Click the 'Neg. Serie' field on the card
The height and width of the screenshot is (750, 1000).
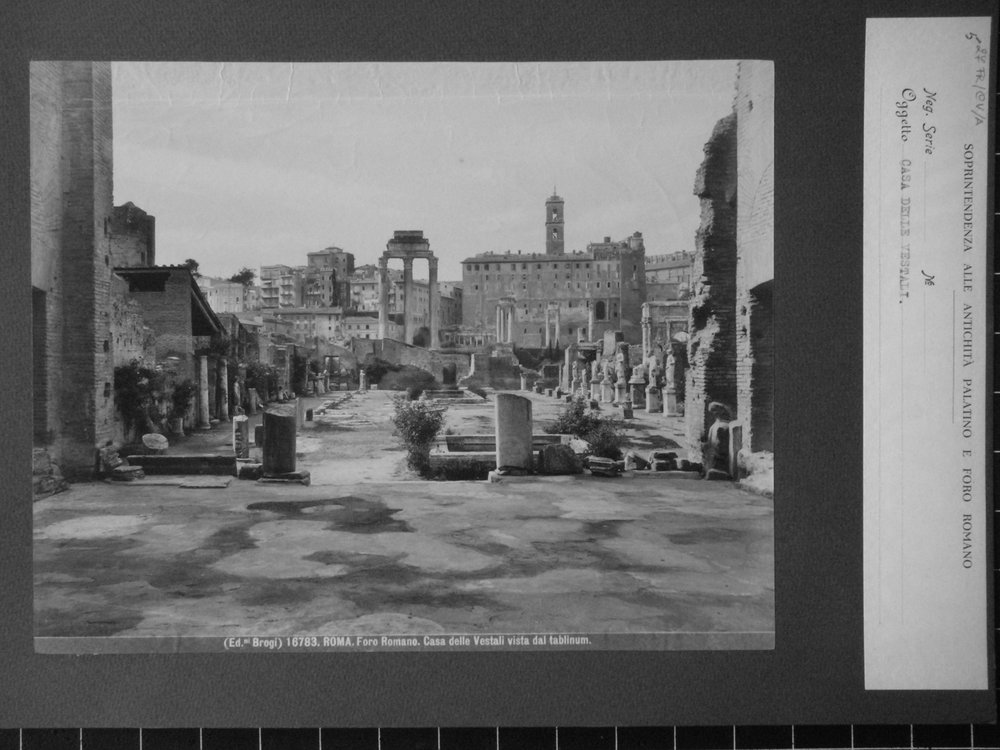[929, 121]
